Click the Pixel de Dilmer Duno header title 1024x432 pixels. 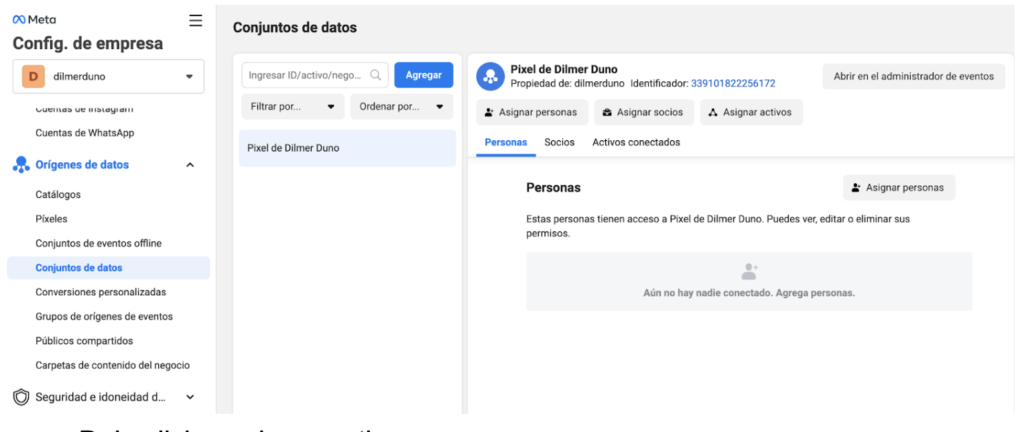click(x=564, y=69)
